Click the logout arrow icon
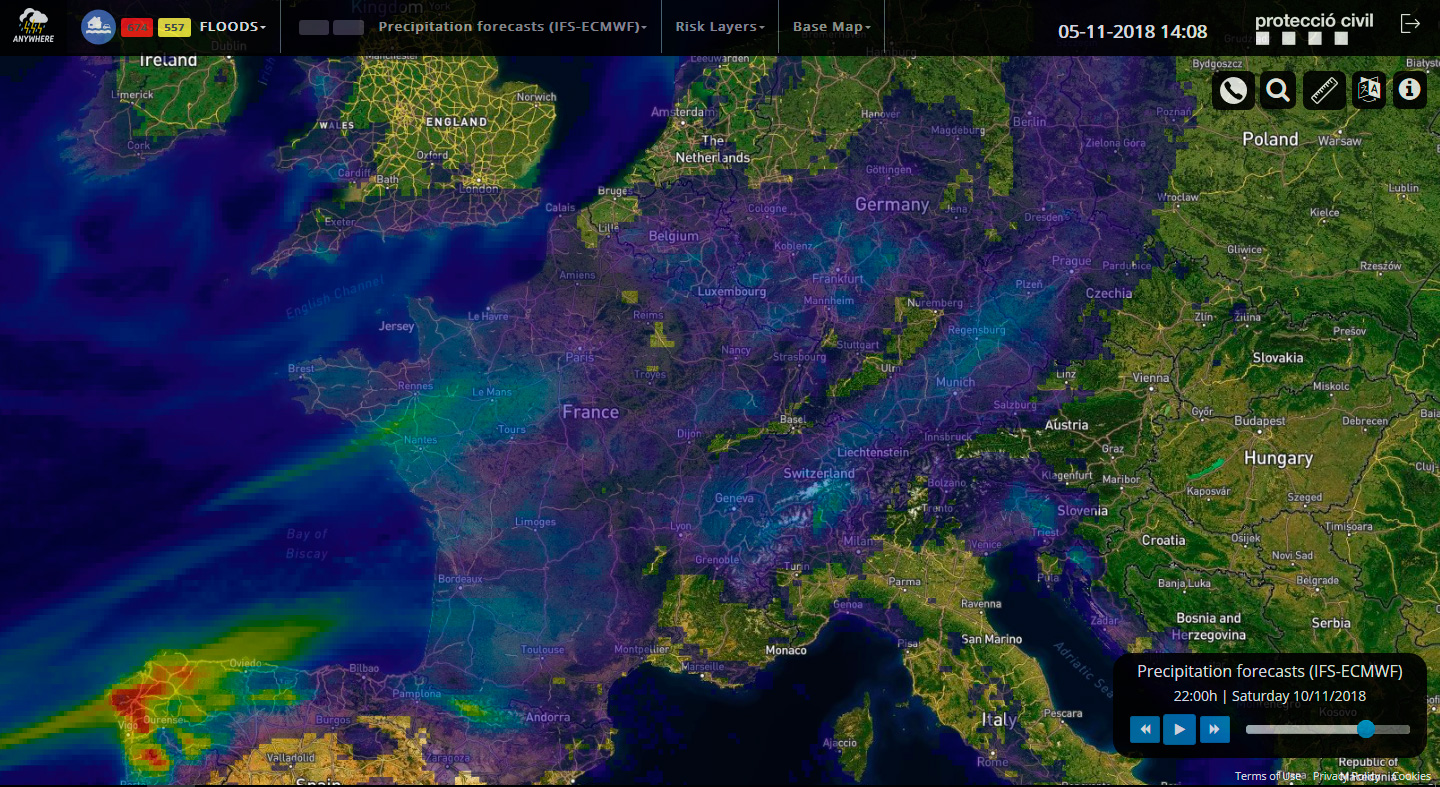 pyautogui.click(x=1410, y=24)
